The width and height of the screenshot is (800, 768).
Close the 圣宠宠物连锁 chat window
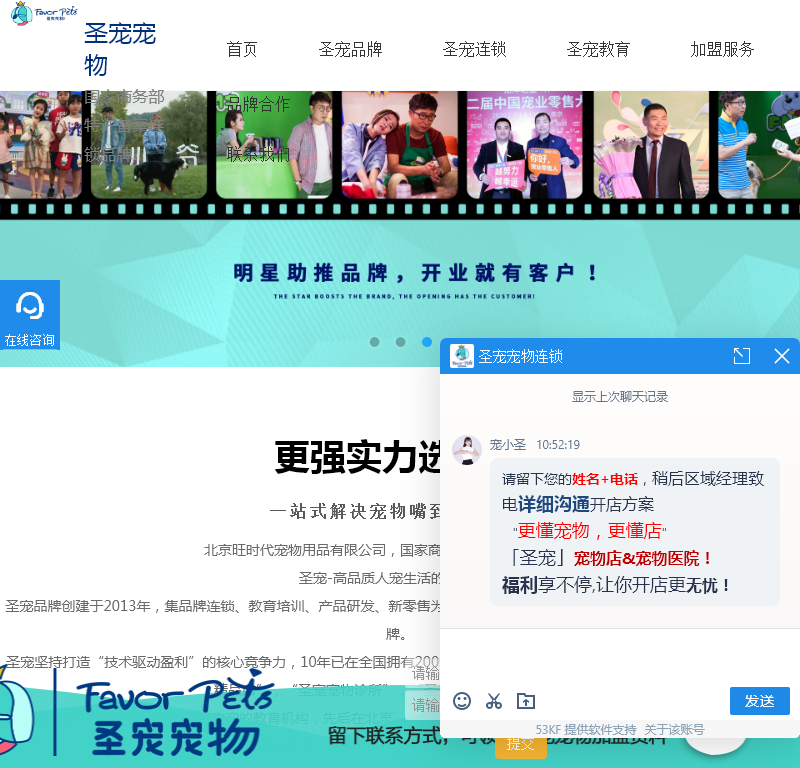(x=782, y=356)
